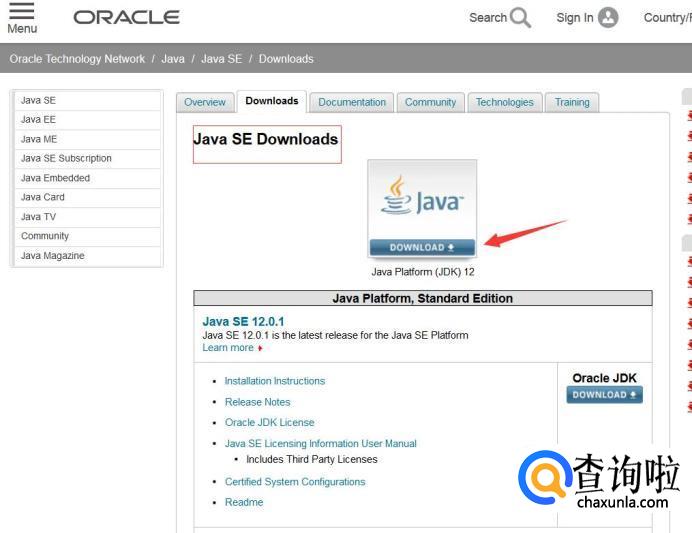Viewport: 692px width, 533px height.
Task: Open the Country/Region selector
Action: click(x=668, y=18)
